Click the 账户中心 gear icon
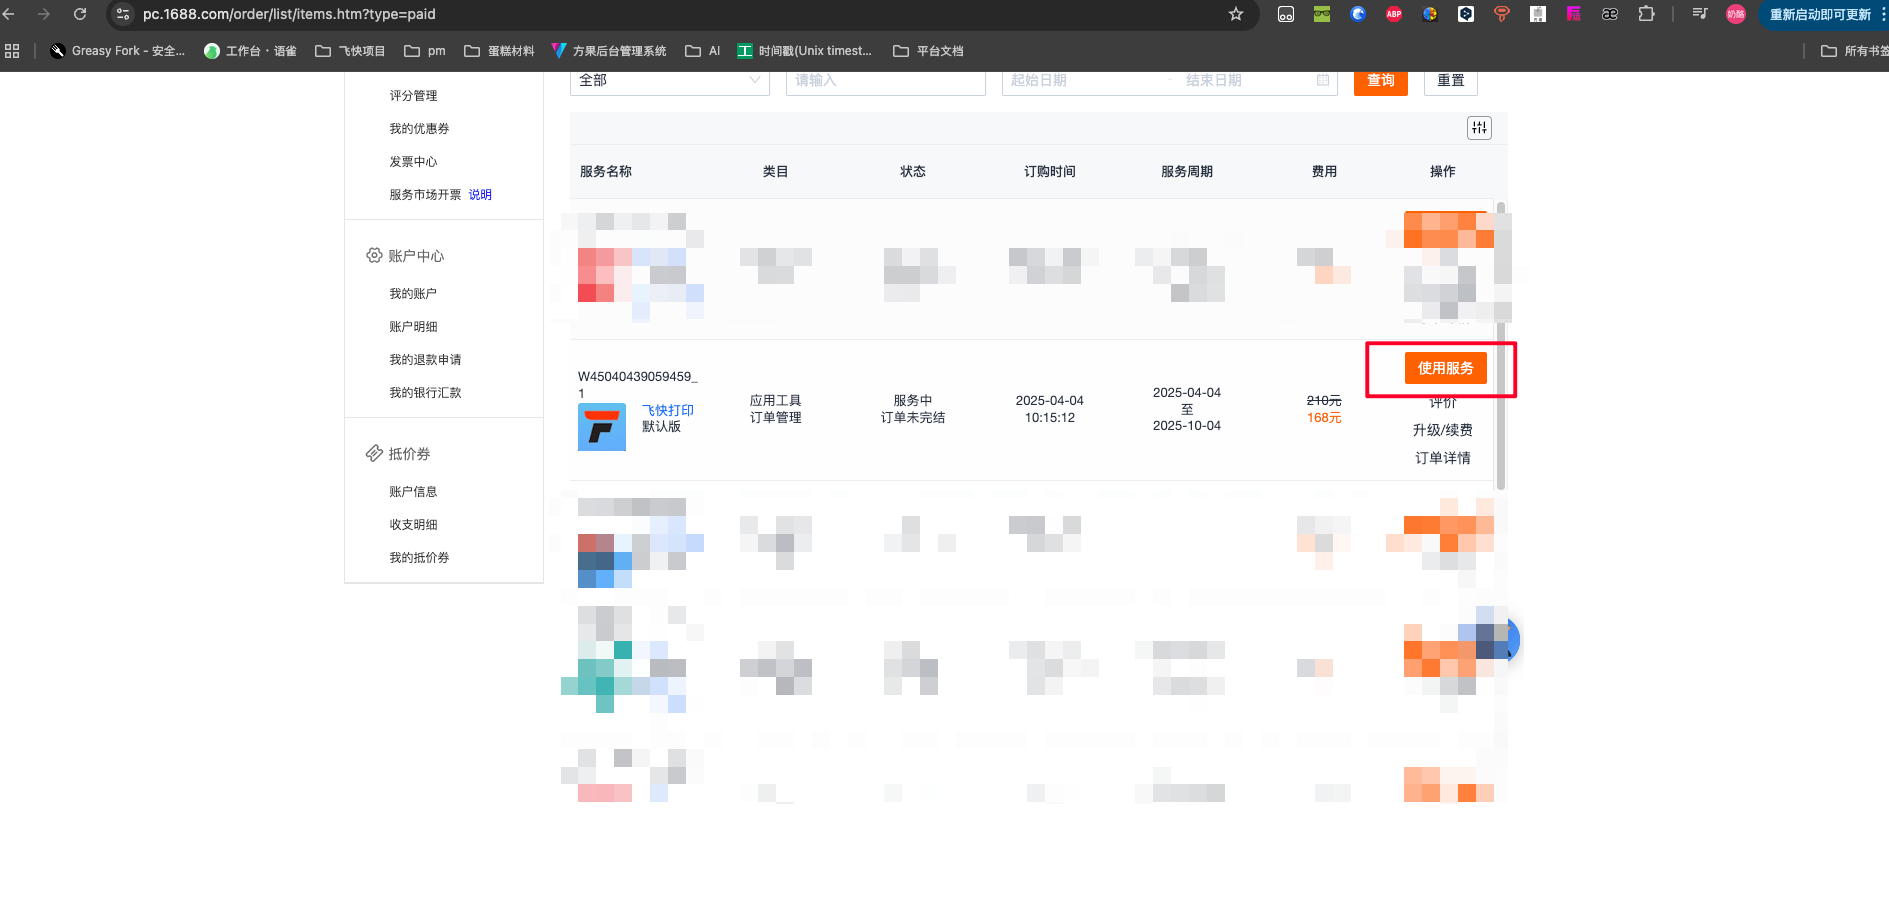 point(374,255)
